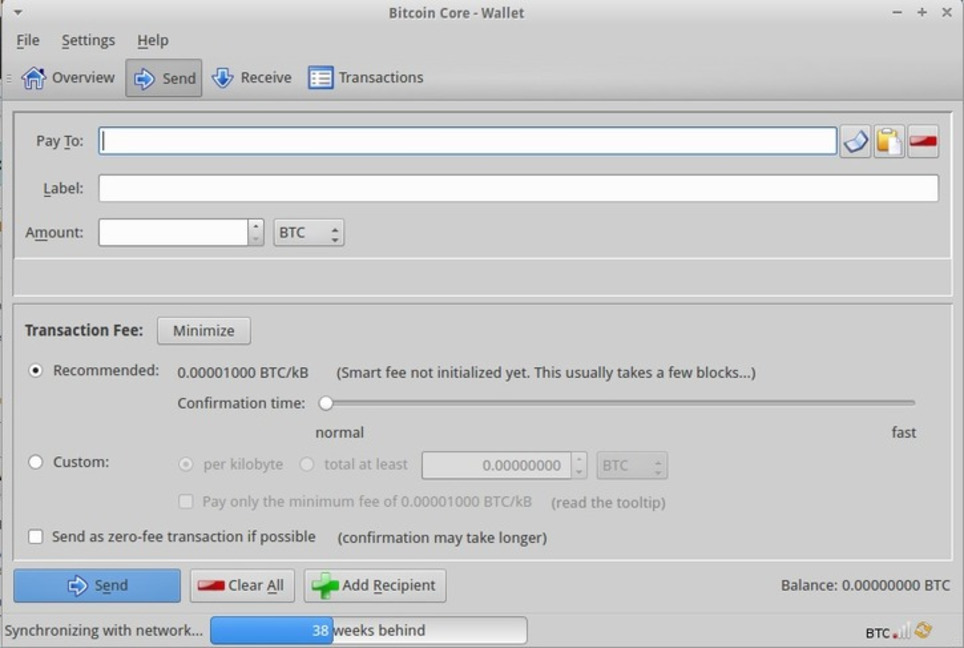Click the network connections signal icon in status bar
Viewport: 964px width, 648px height.
(x=902, y=631)
